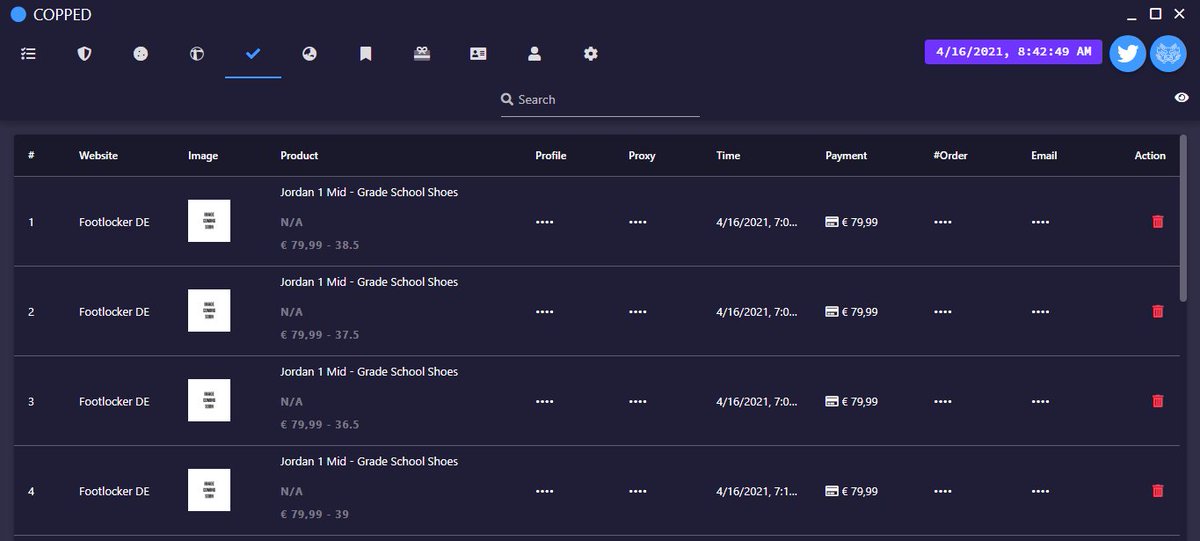Select the checkmark successes tab
The width and height of the screenshot is (1200, 541).
tap(253, 54)
